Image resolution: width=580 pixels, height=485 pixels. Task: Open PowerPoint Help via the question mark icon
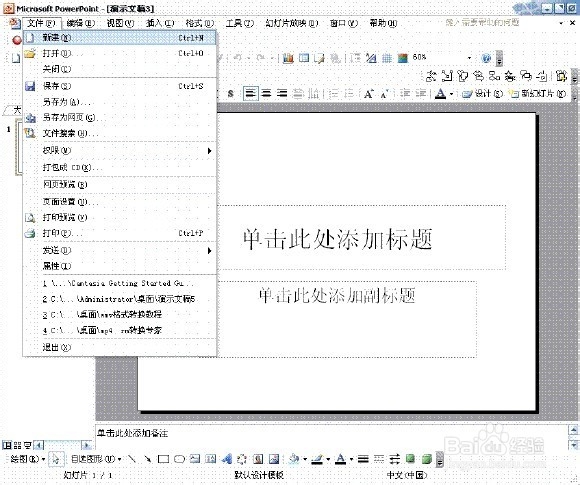click(x=486, y=58)
